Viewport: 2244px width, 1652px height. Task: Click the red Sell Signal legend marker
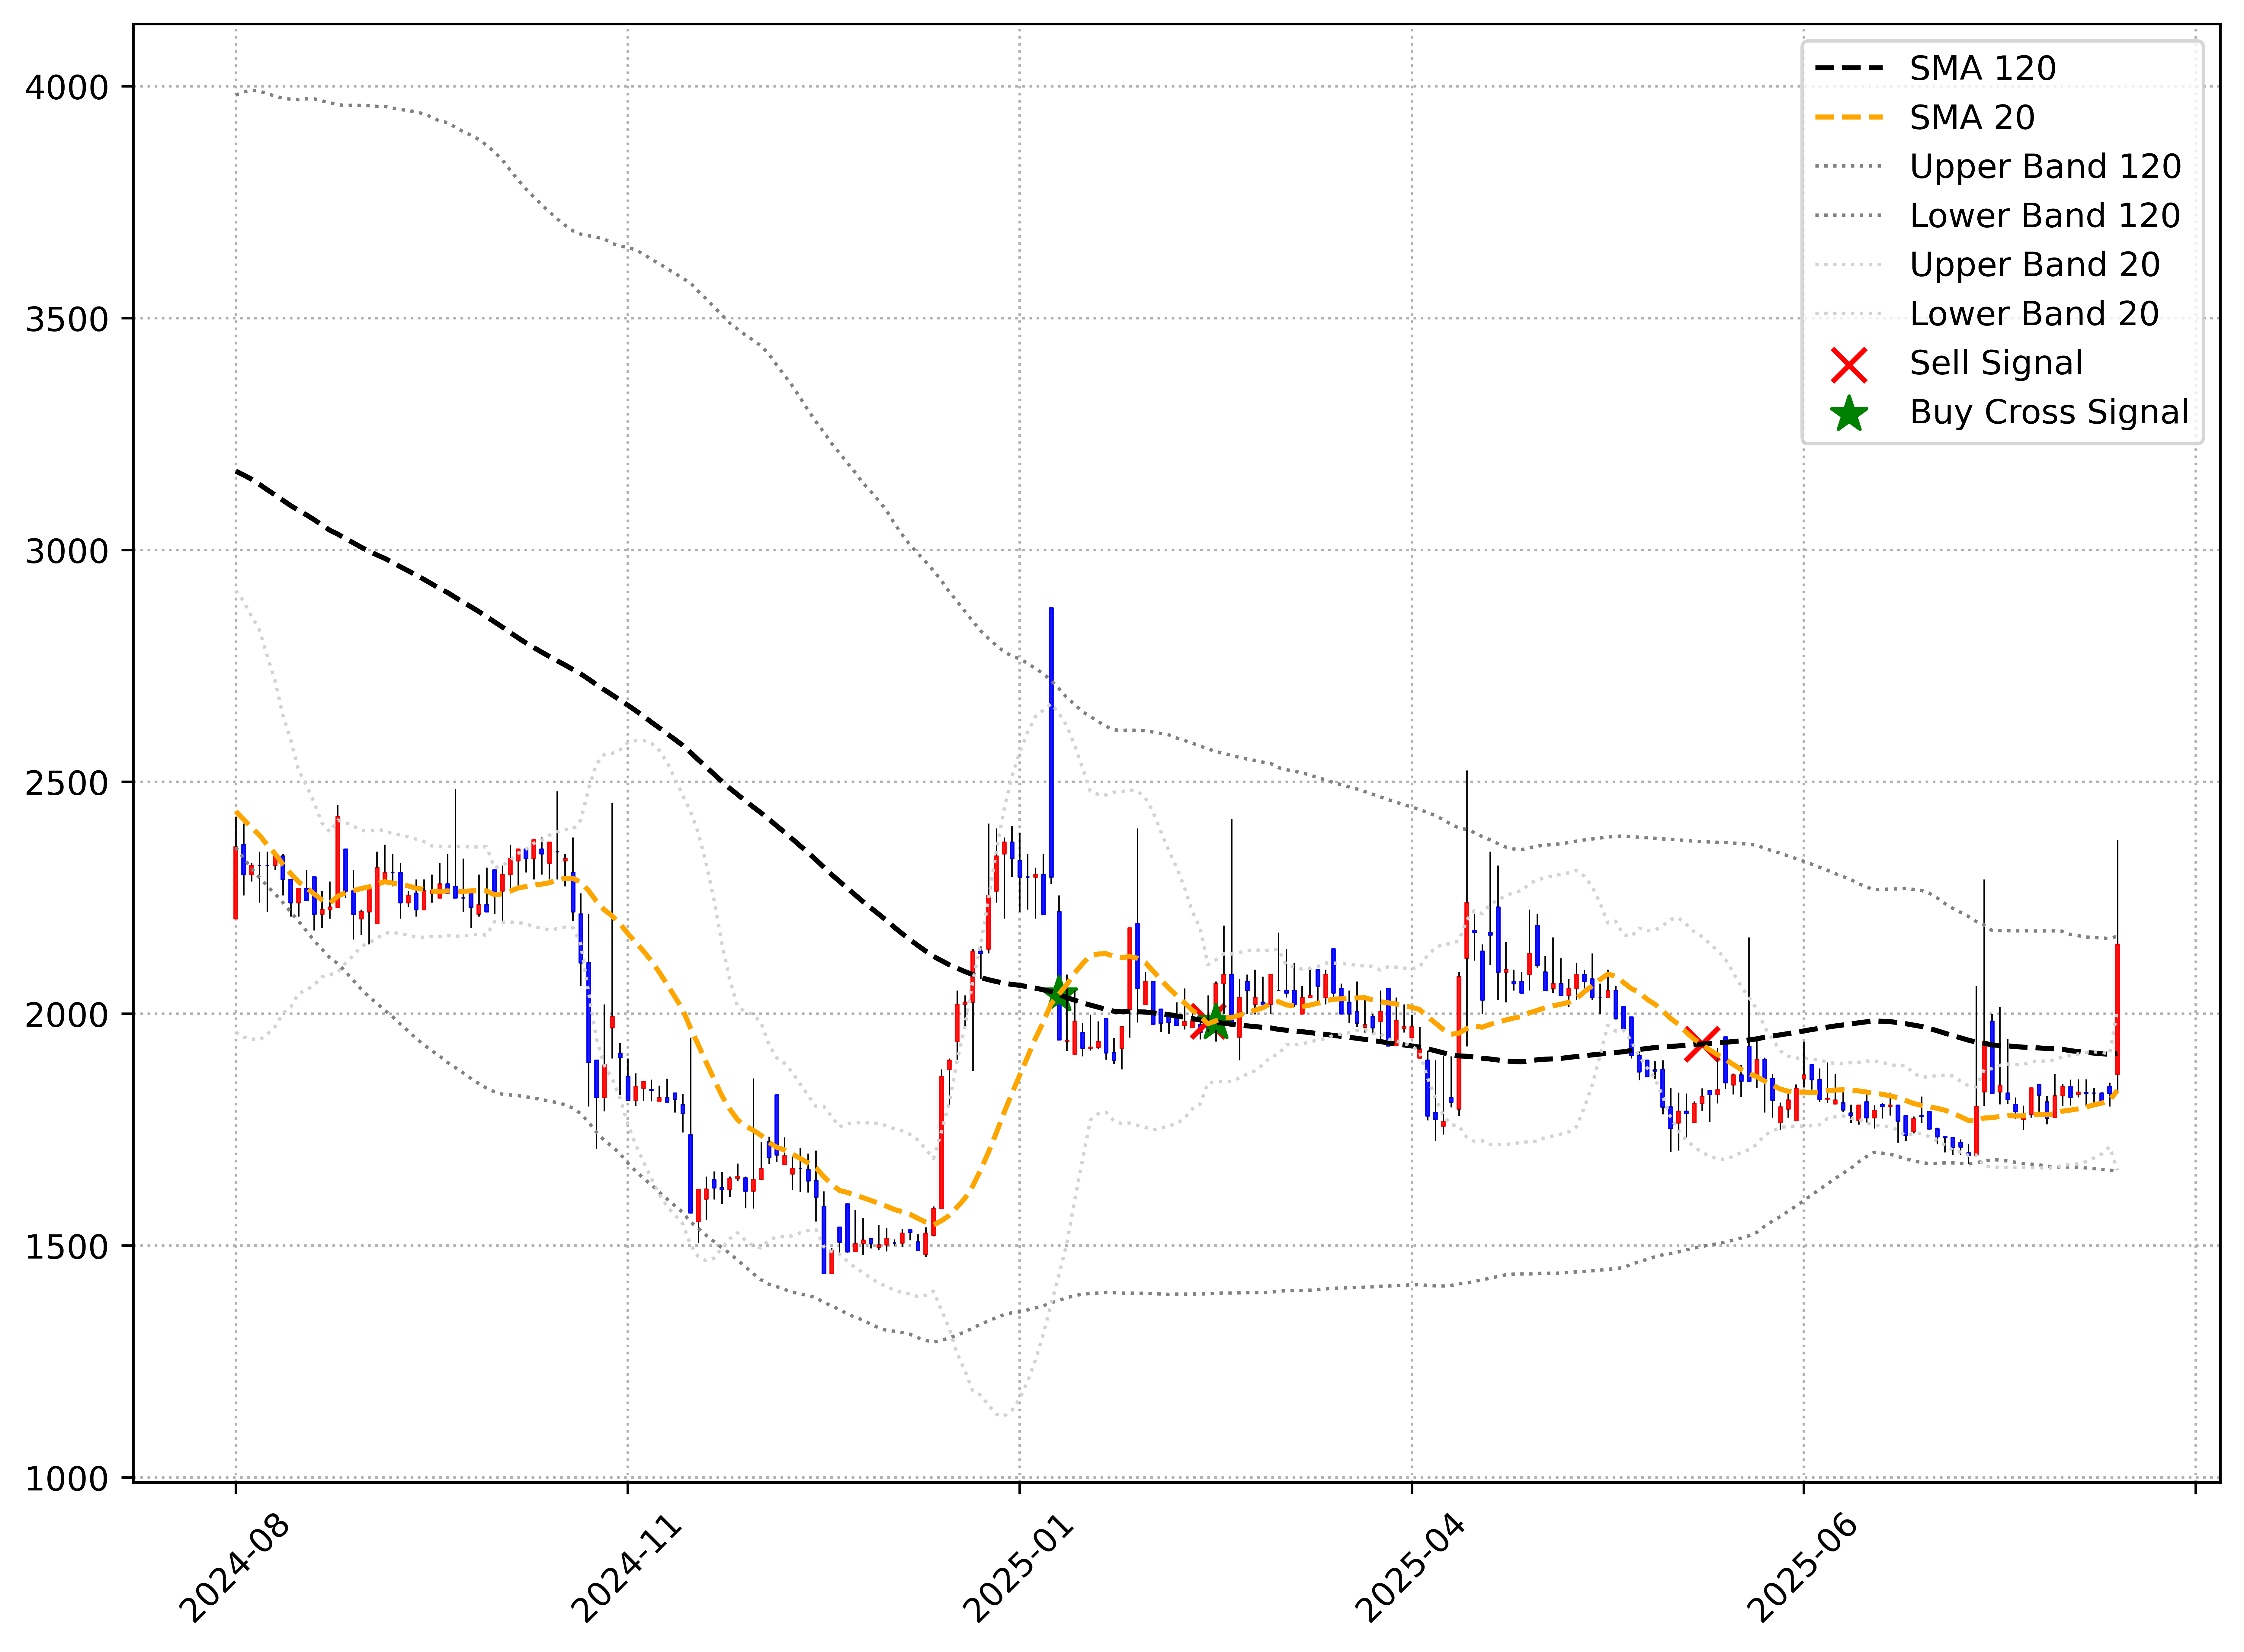click(1849, 365)
